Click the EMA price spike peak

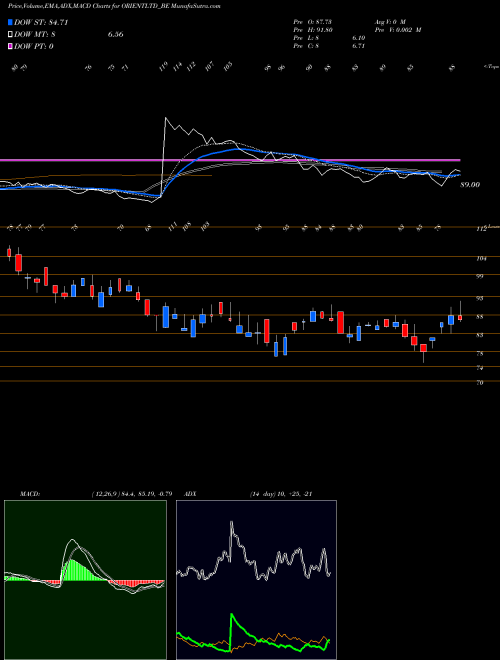(x=165, y=118)
